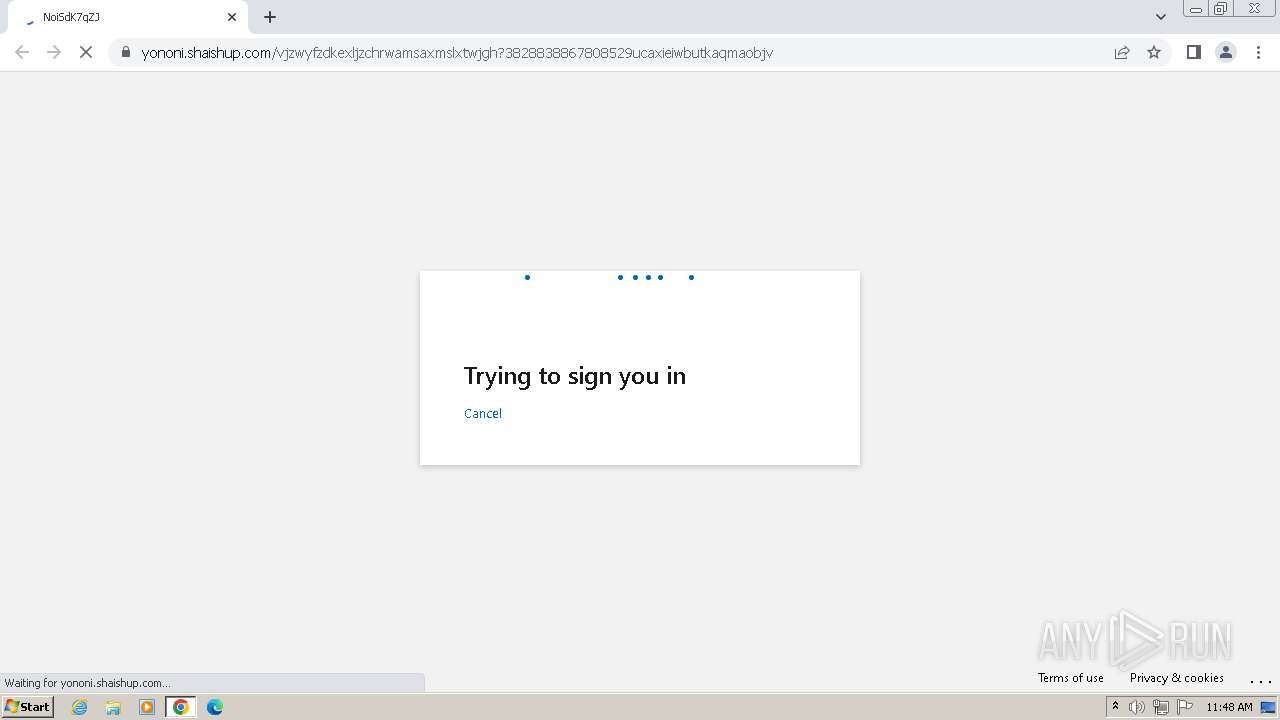Open File Explorer from taskbar
Image resolution: width=1280 pixels, height=720 pixels.
113,707
